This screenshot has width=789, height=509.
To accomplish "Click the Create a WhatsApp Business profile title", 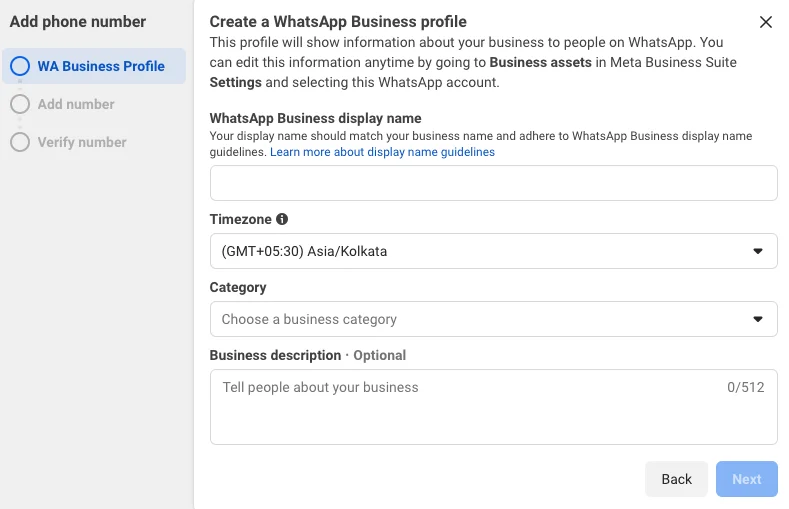I will 338,21.
